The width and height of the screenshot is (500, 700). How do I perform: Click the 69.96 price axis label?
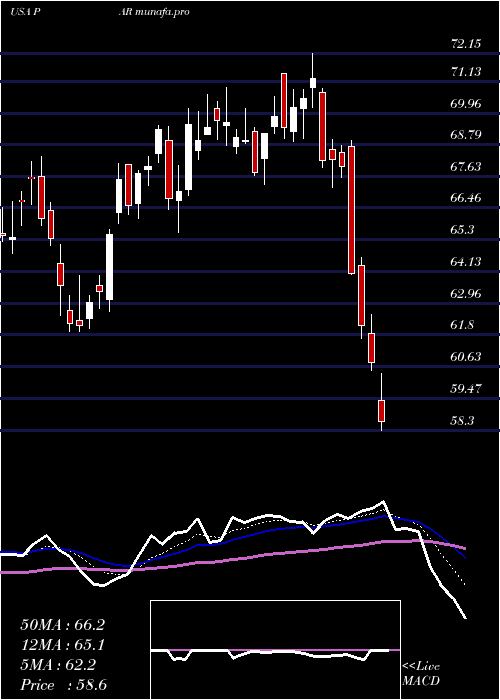pyautogui.click(x=466, y=104)
